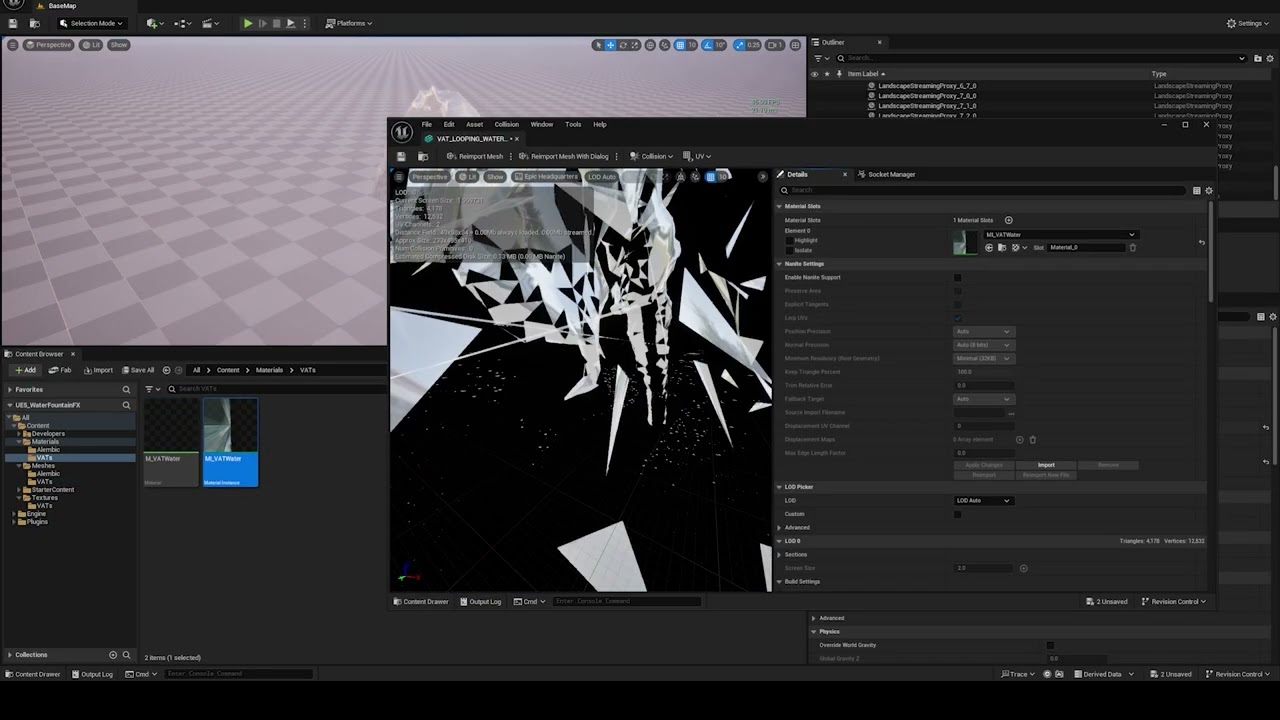Save the static mesh asset with disk icon
The image size is (1280, 720).
401,156
